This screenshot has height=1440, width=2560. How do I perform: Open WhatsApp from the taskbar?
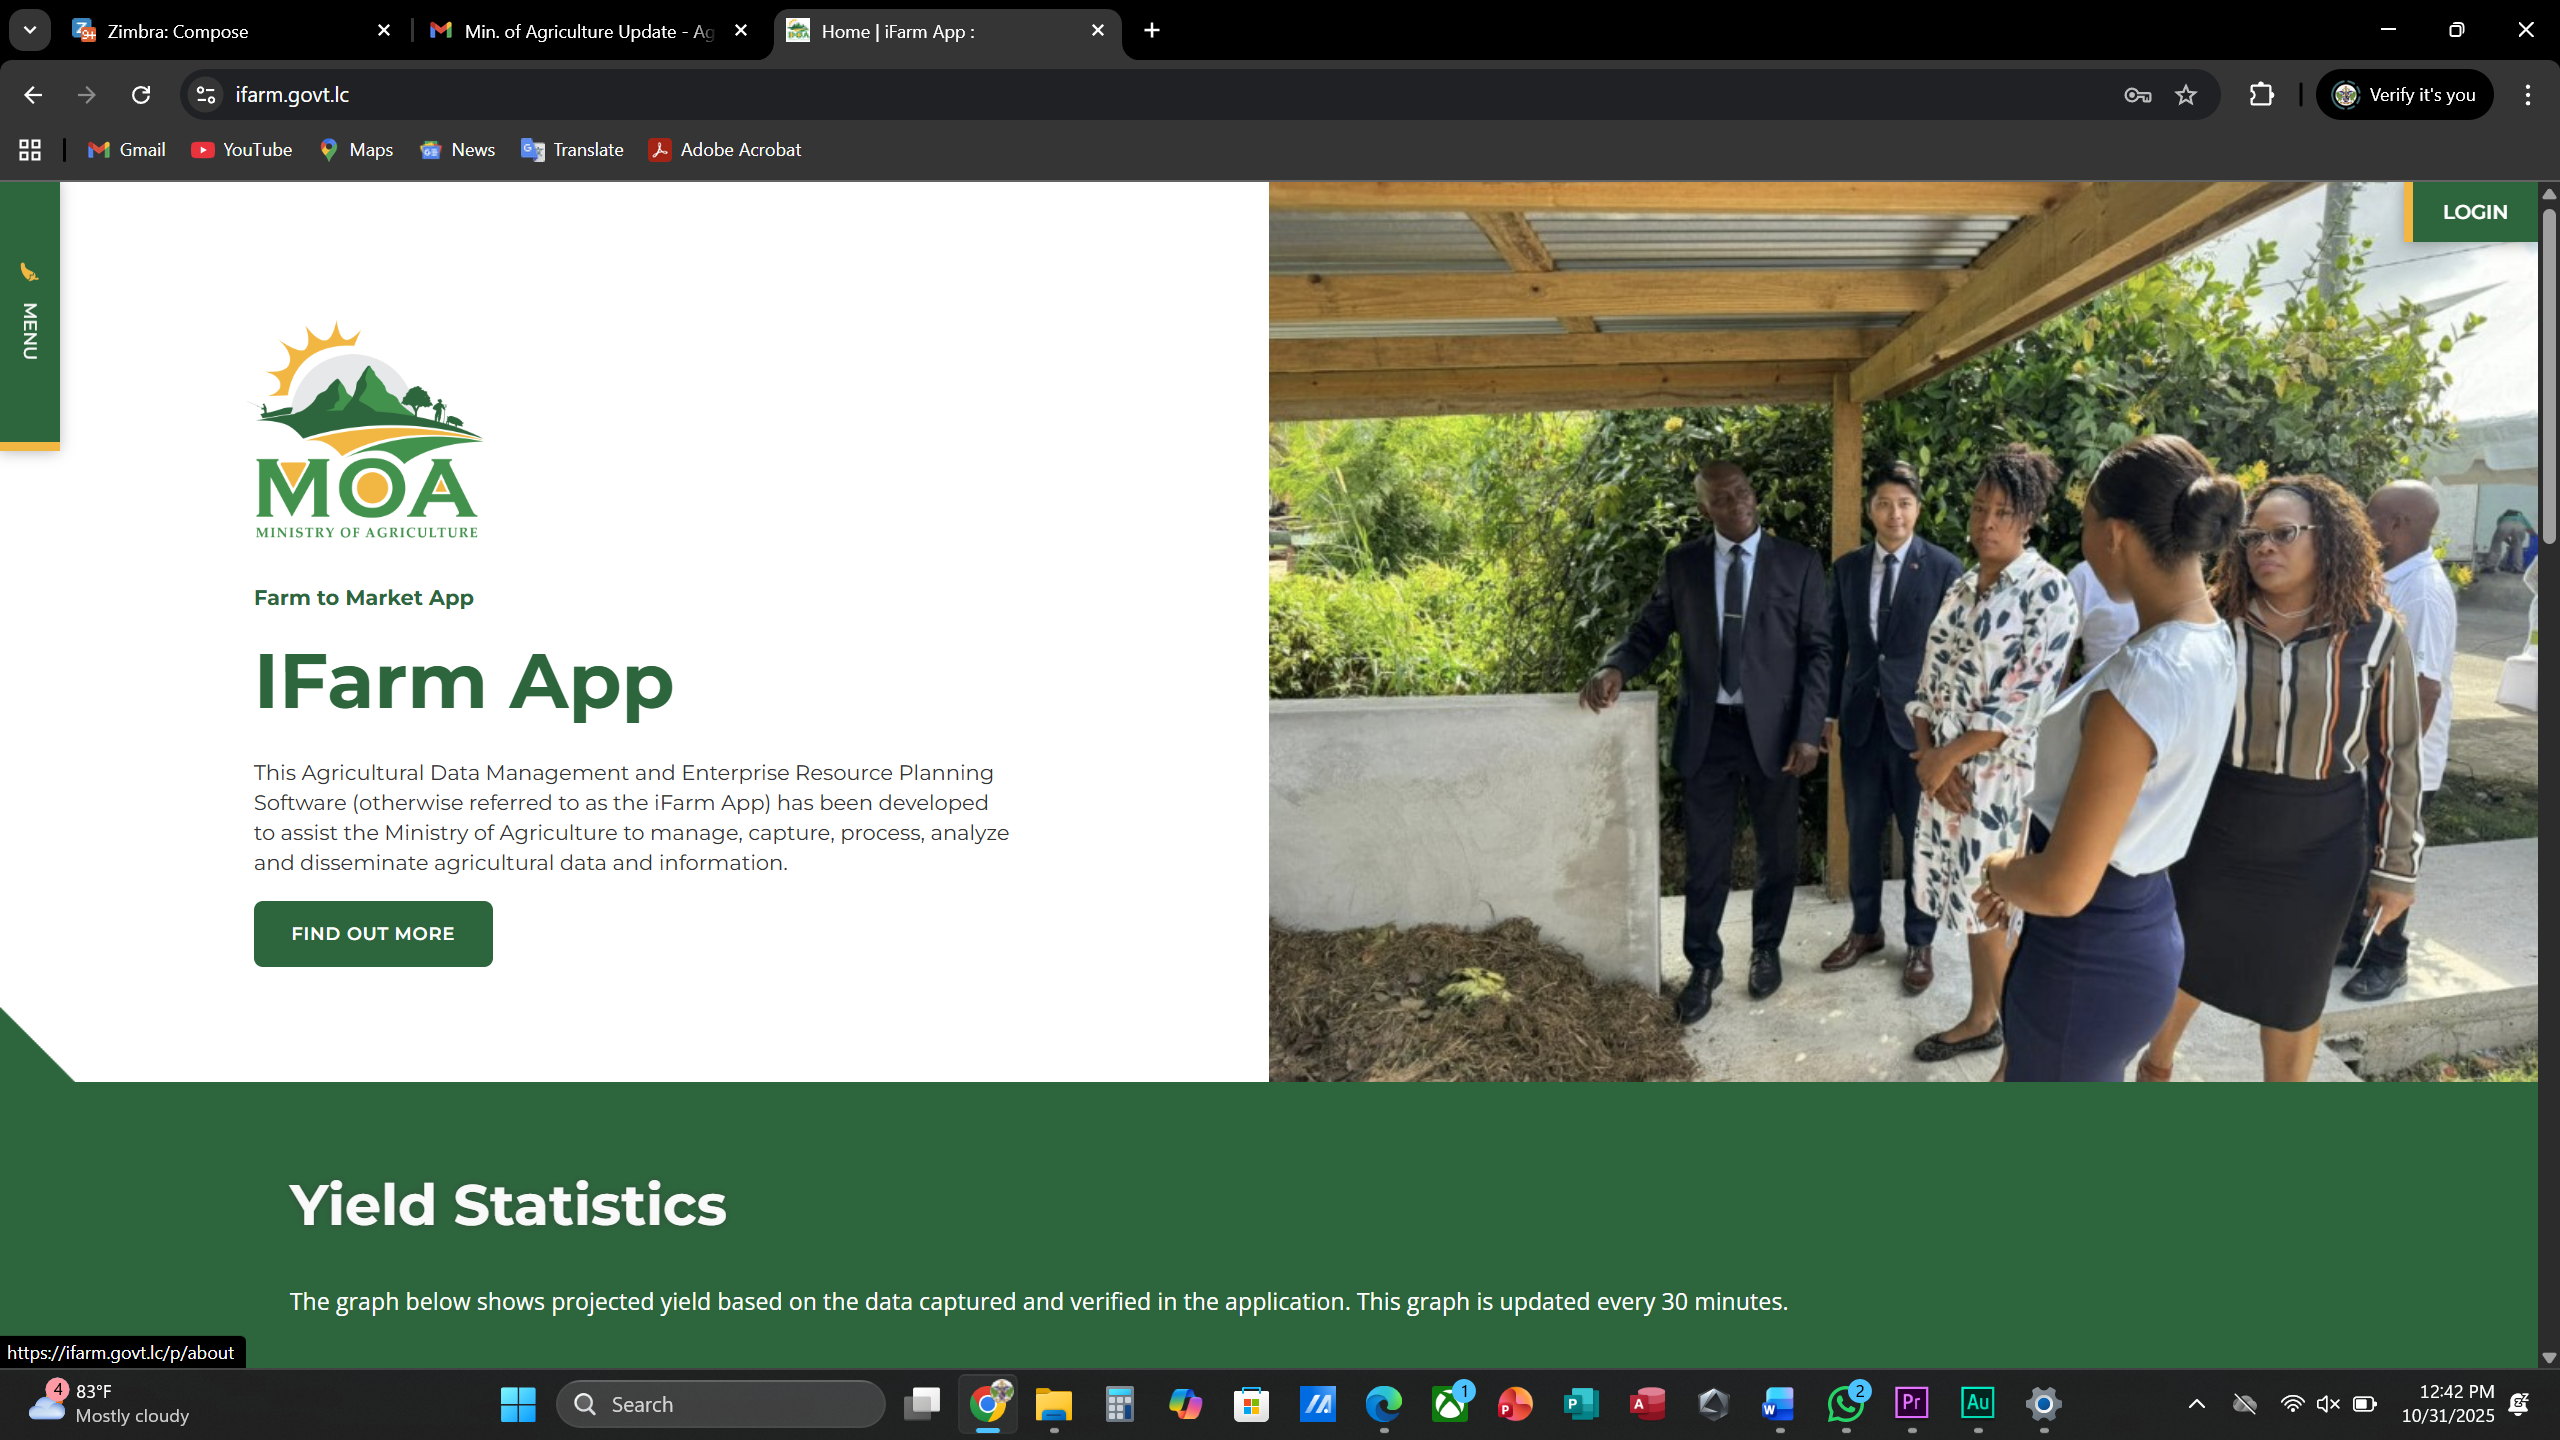(x=1846, y=1404)
